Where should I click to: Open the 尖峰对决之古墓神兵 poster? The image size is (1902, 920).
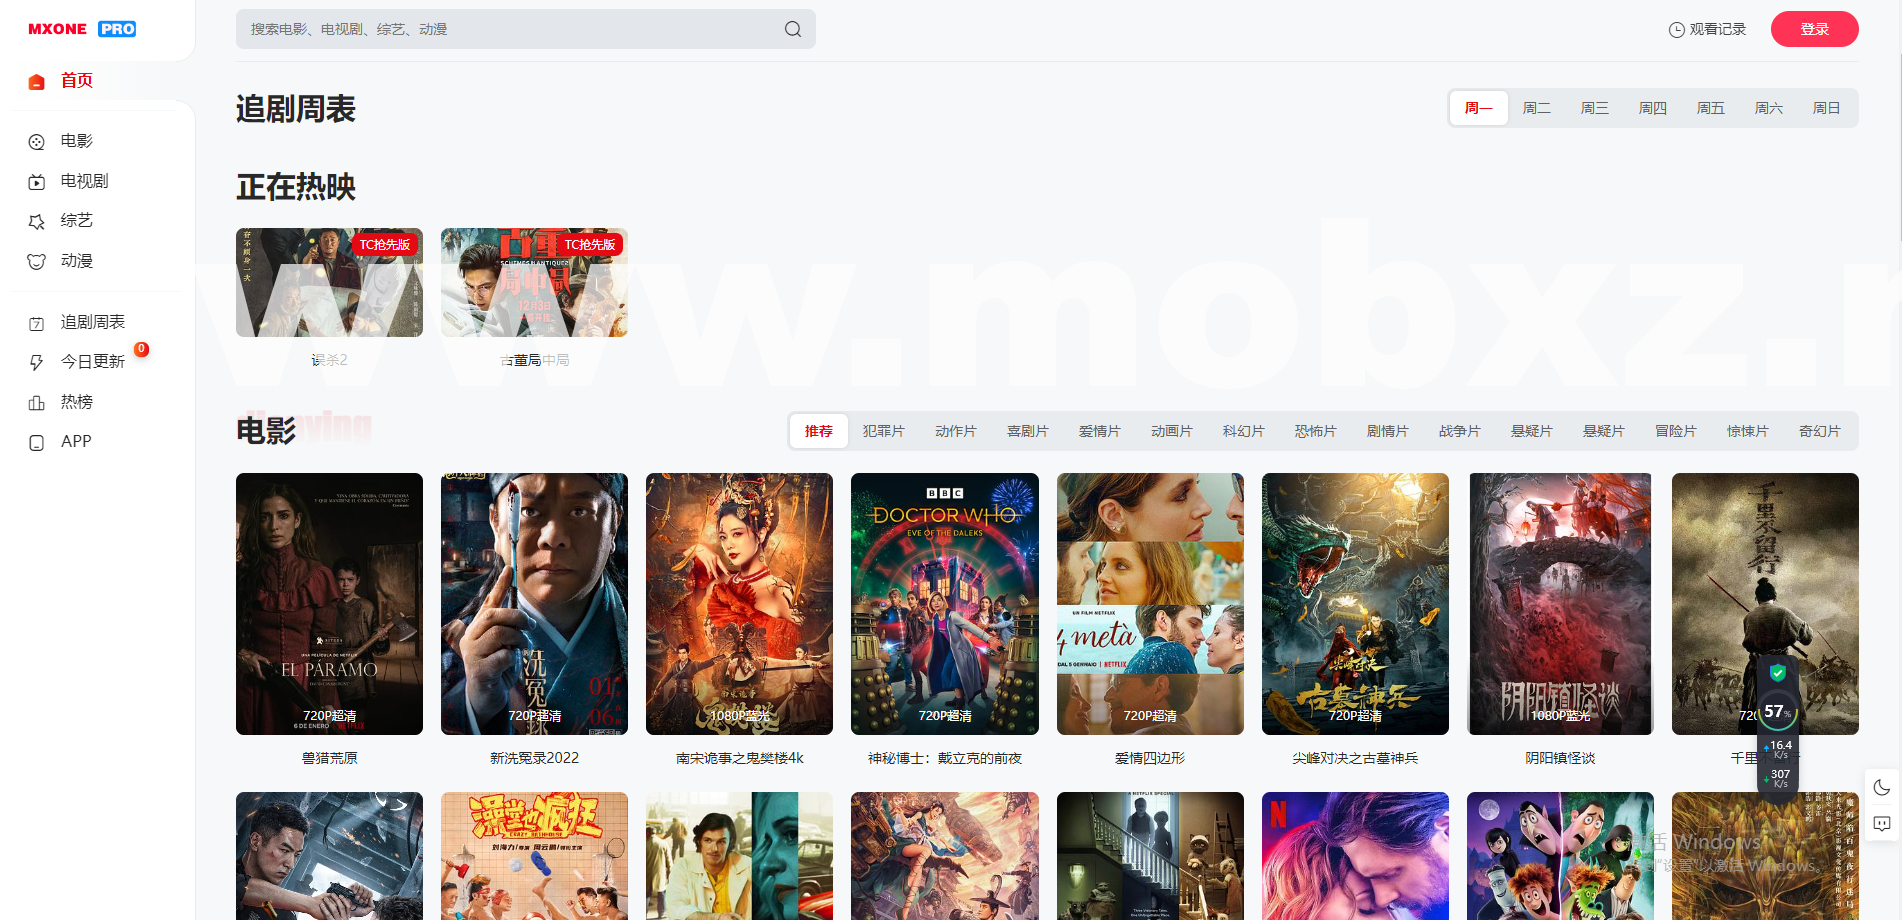click(1355, 604)
